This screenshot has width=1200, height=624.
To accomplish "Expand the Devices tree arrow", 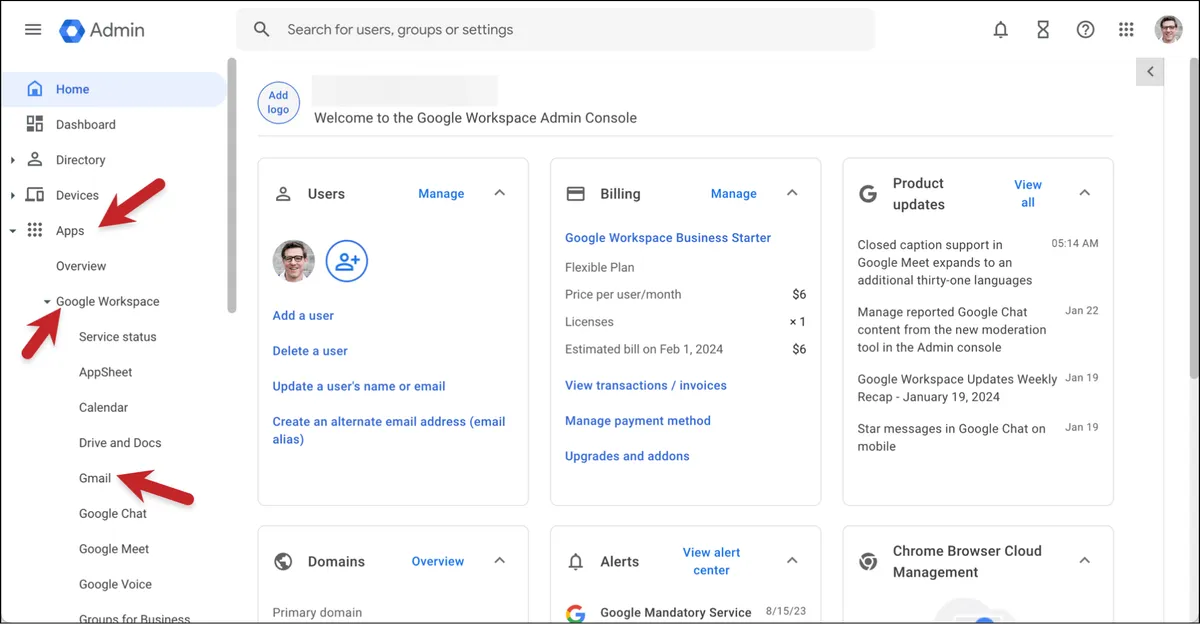I will tap(12, 195).
